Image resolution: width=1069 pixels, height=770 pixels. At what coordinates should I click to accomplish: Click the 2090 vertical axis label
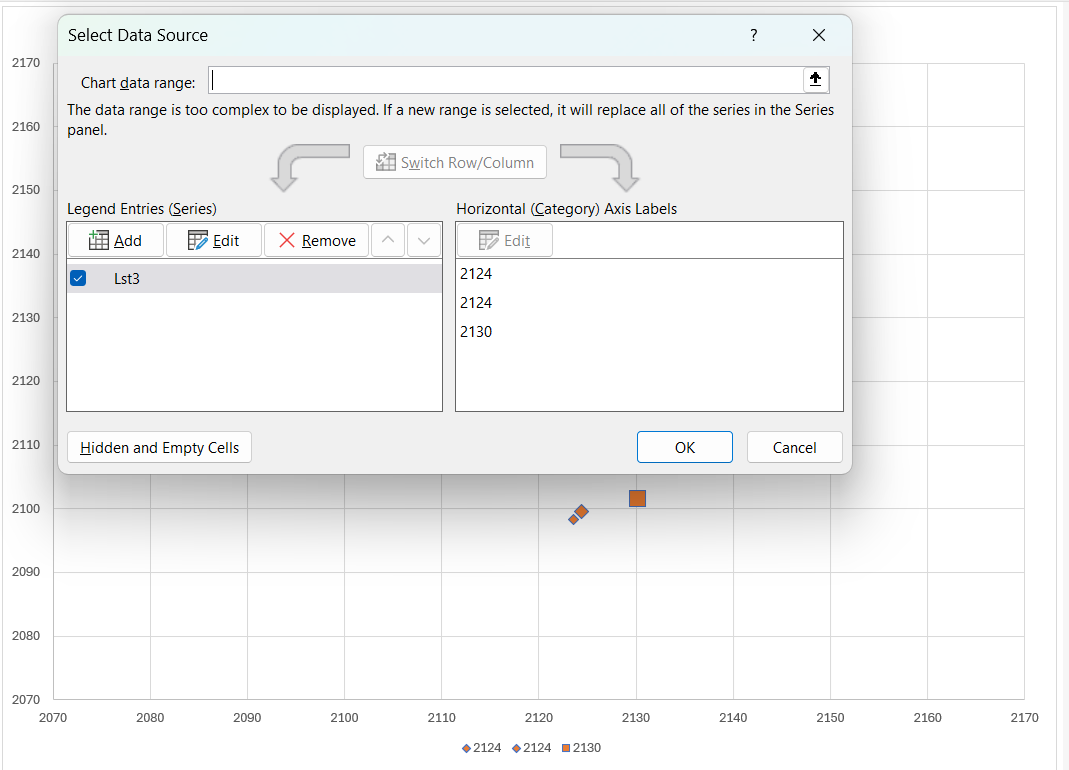coord(26,572)
